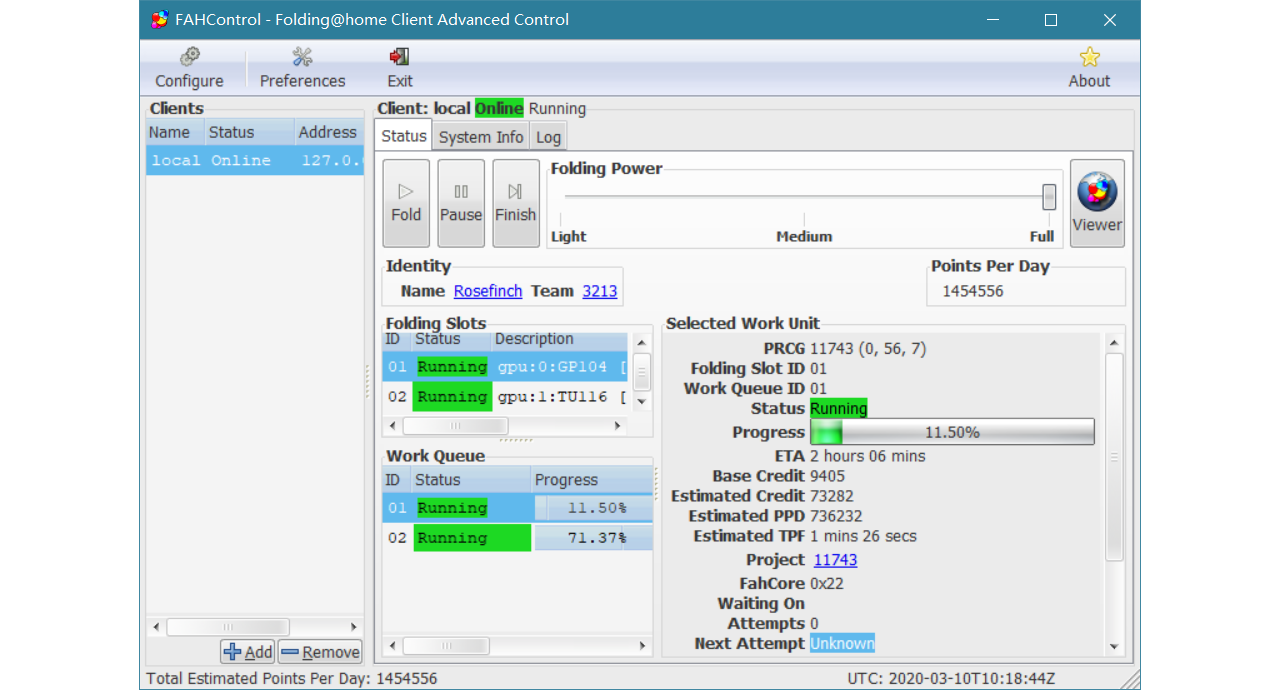Image resolution: width=1280 pixels, height=690 pixels.
Task: Click the ETA 2 hours 06 mins value
Action: tap(868, 456)
